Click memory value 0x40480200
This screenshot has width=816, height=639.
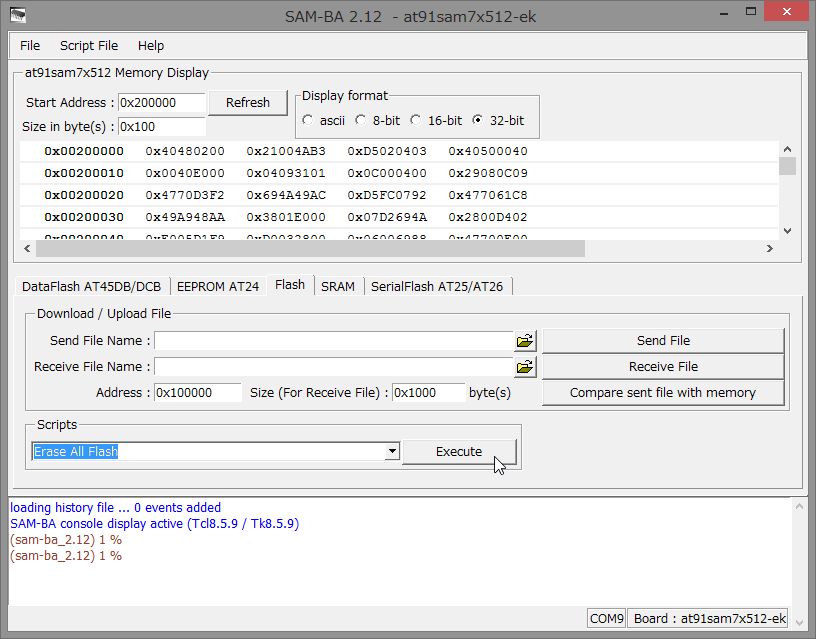[185, 151]
